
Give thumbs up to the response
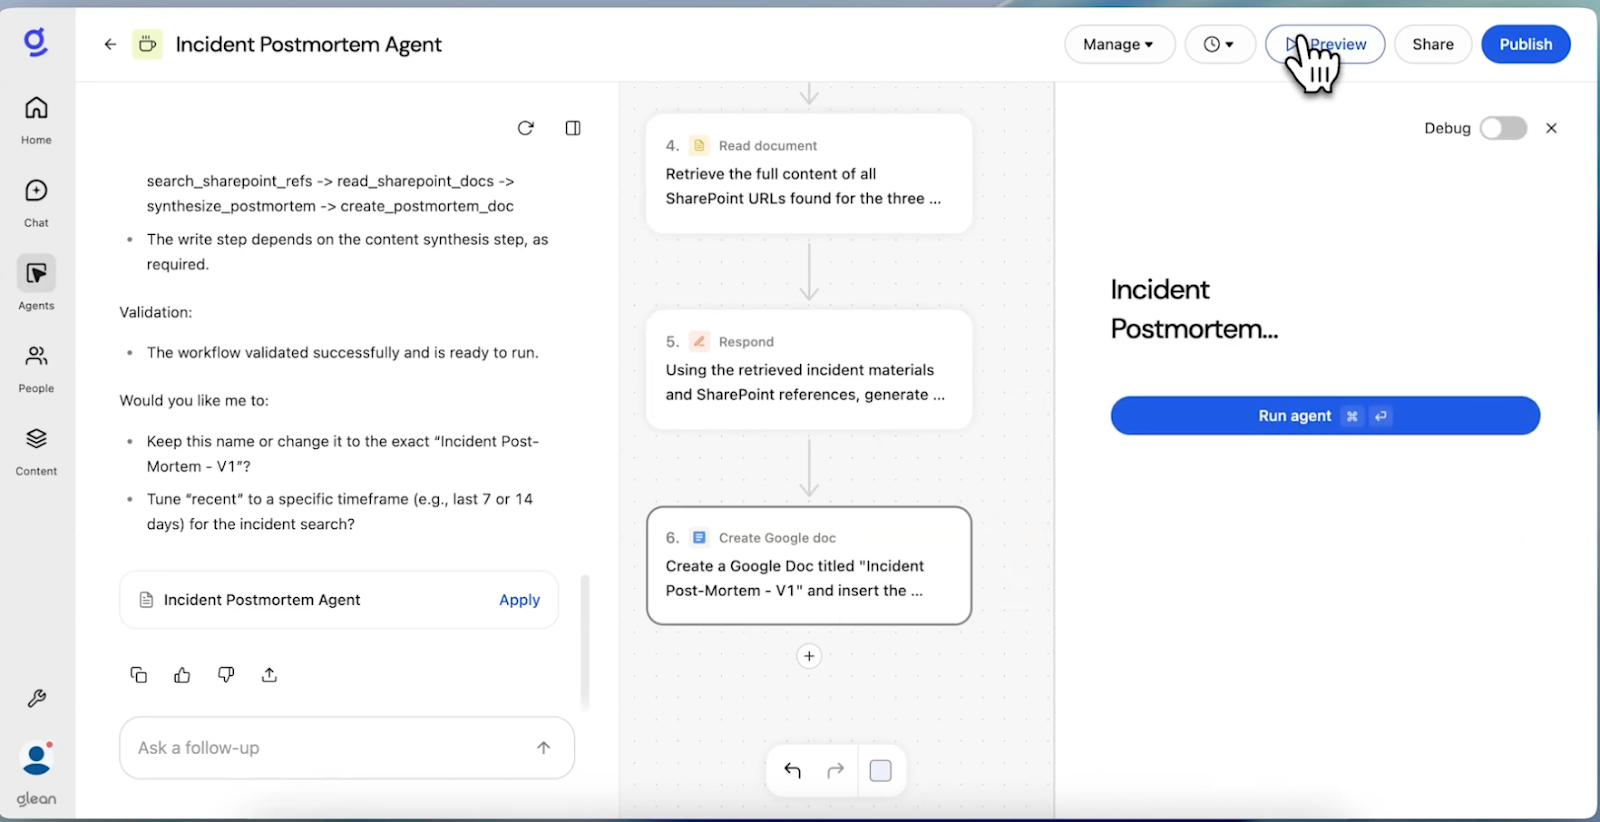[x=182, y=675]
